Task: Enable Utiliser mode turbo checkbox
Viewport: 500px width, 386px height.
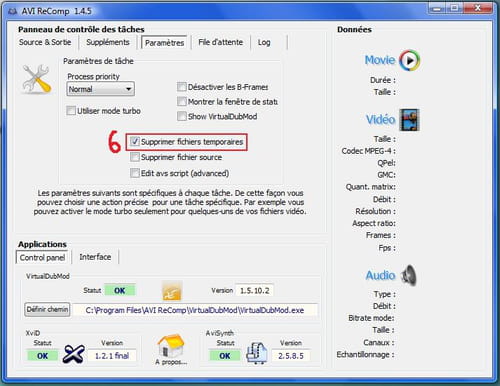Action: coord(71,111)
